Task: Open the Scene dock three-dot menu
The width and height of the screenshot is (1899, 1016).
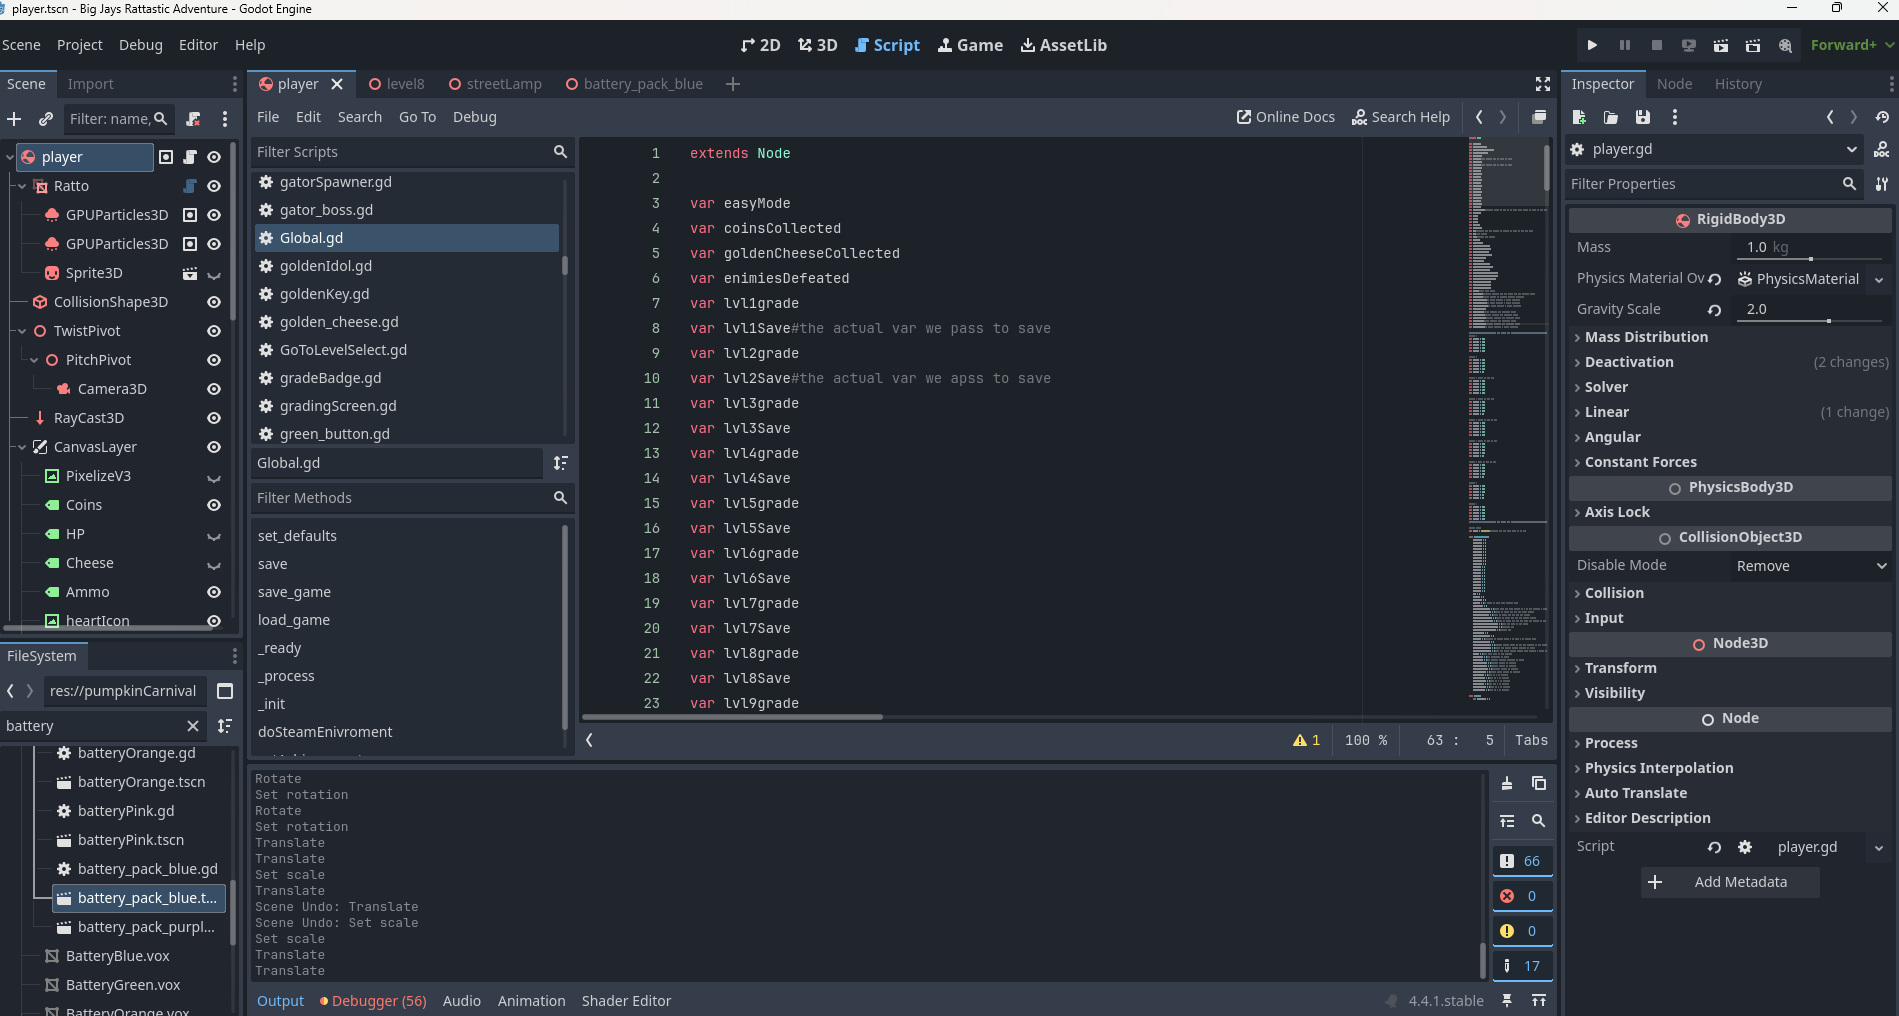Action: click(x=225, y=119)
